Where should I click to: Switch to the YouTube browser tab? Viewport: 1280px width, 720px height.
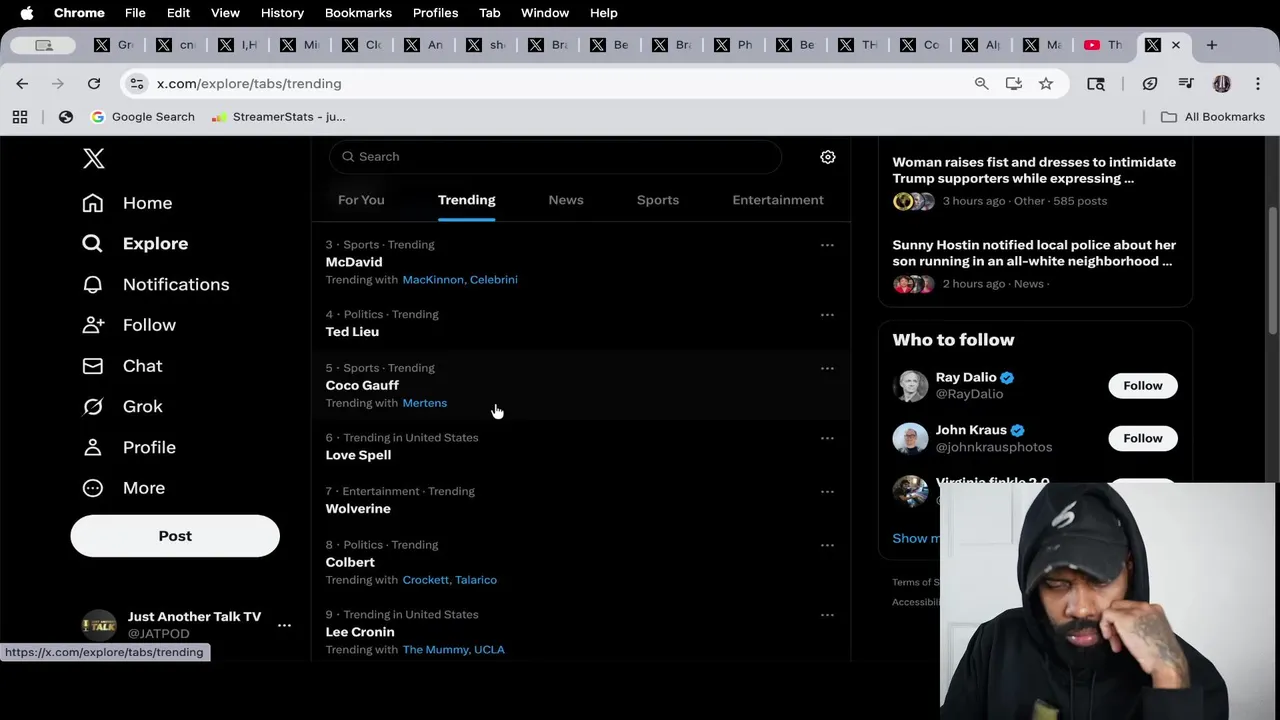(x=1102, y=45)
